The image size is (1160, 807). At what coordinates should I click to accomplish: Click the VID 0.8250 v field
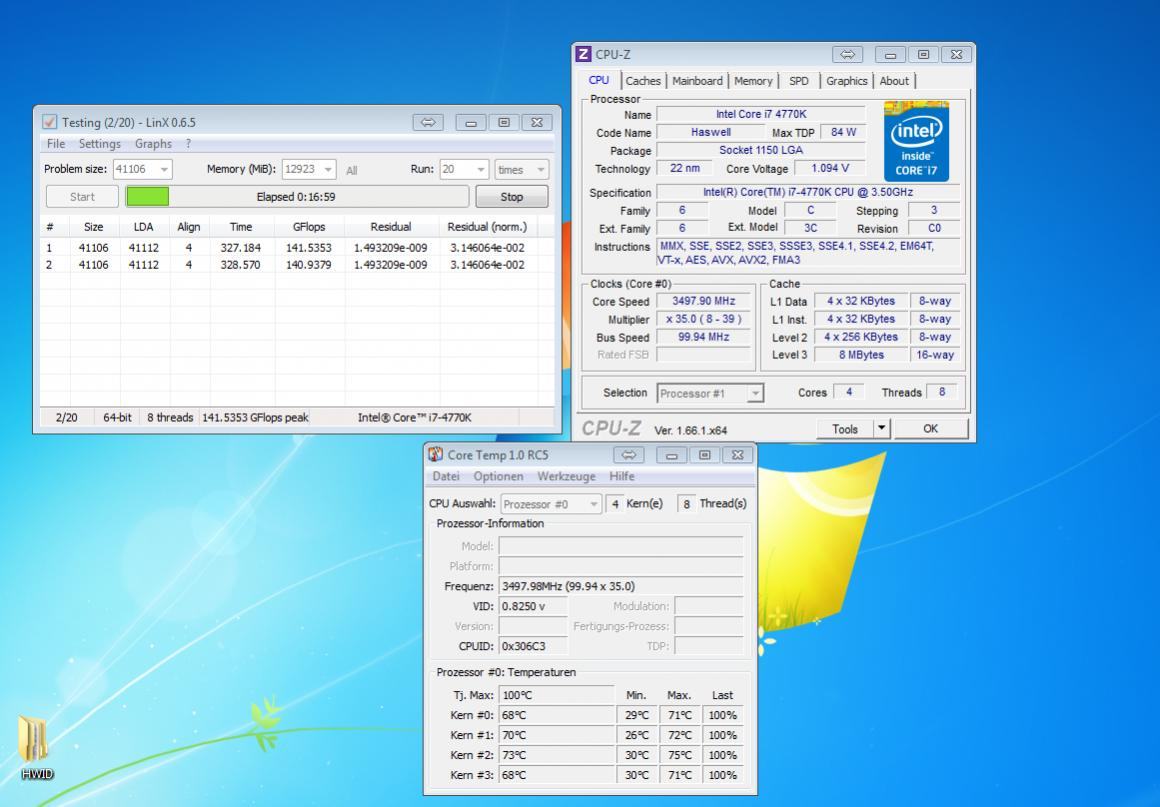(x=533, y=606)
